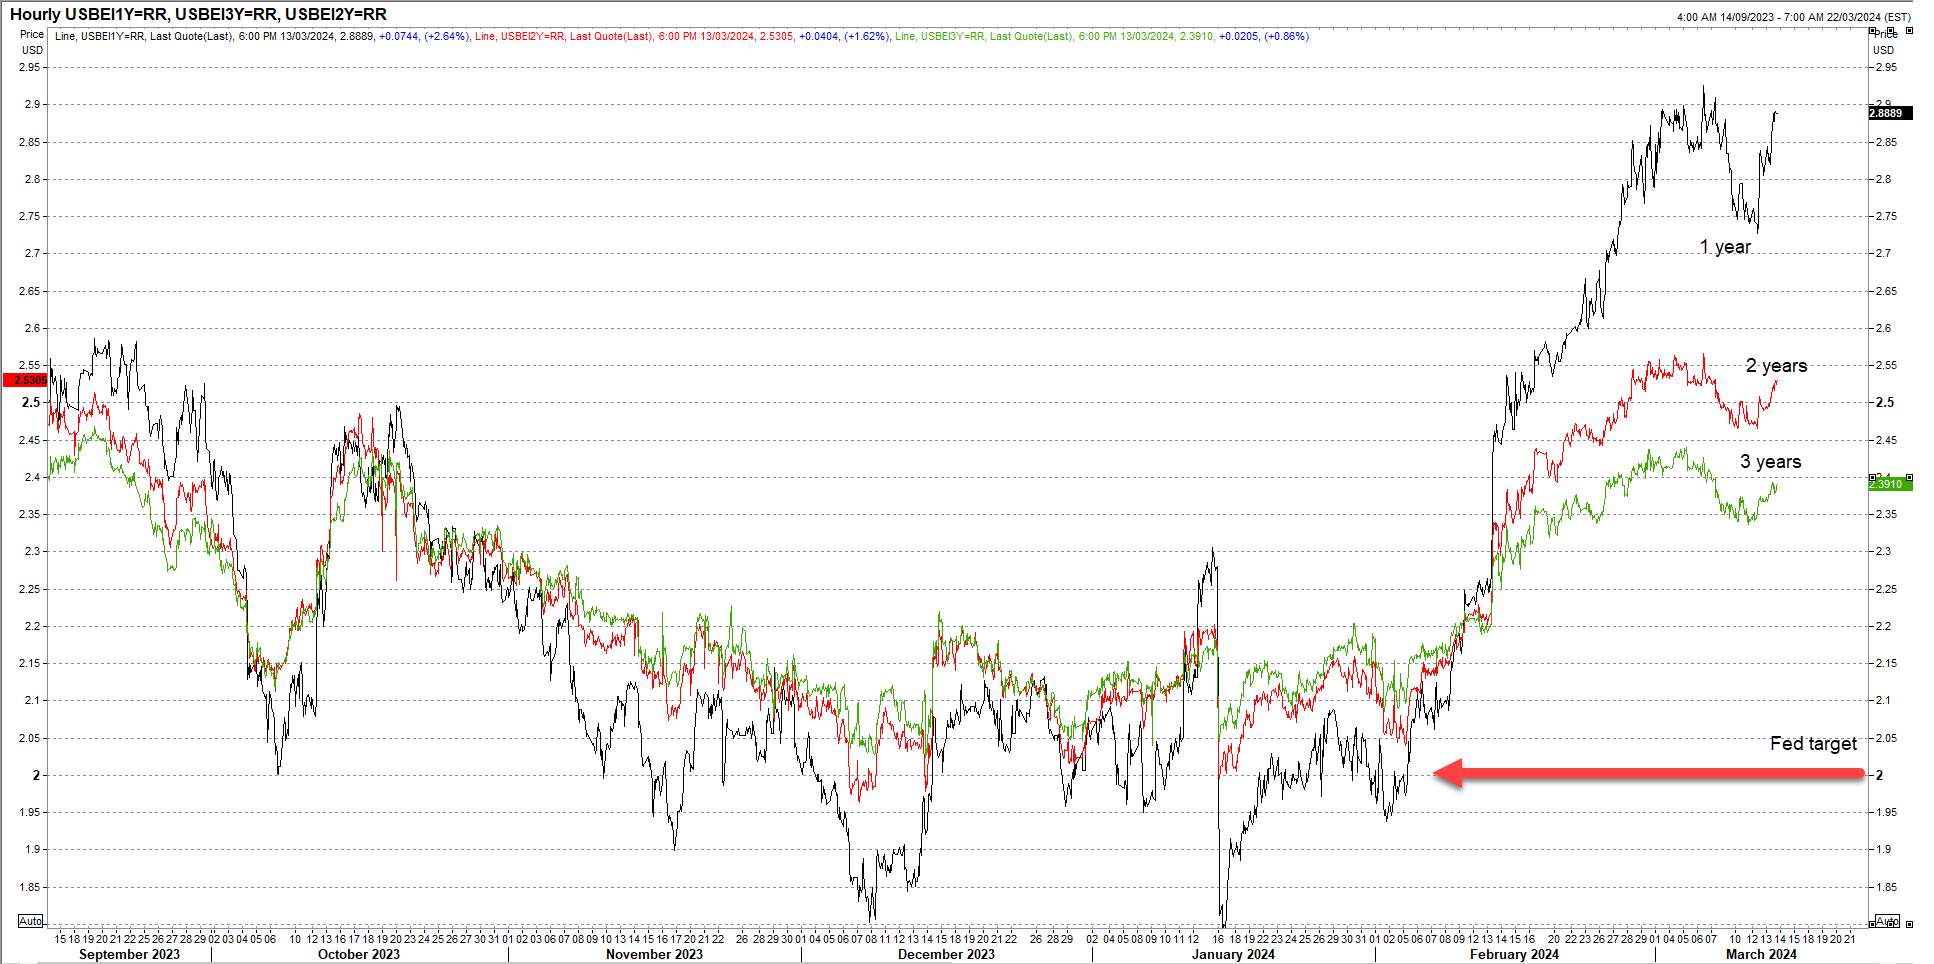Click the bold 2.5 value on left axis
The width and height of the screenshot is (1934, 964).
tap(32, 402)
